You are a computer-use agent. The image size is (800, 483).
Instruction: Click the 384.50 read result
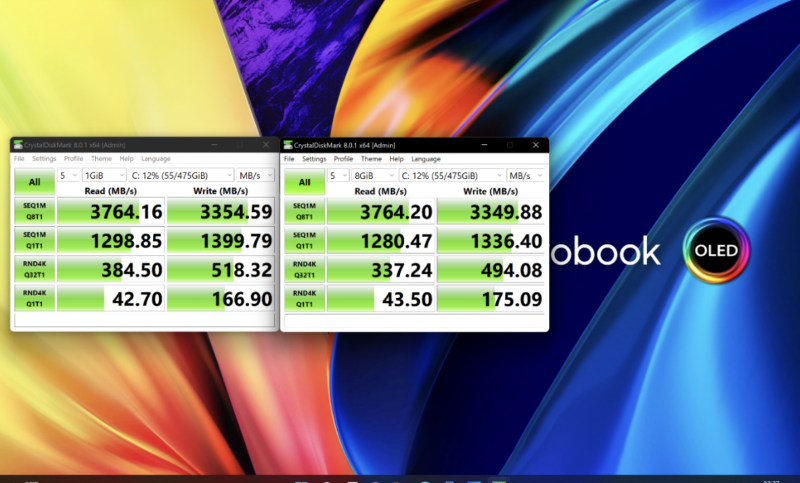[111, 269]
